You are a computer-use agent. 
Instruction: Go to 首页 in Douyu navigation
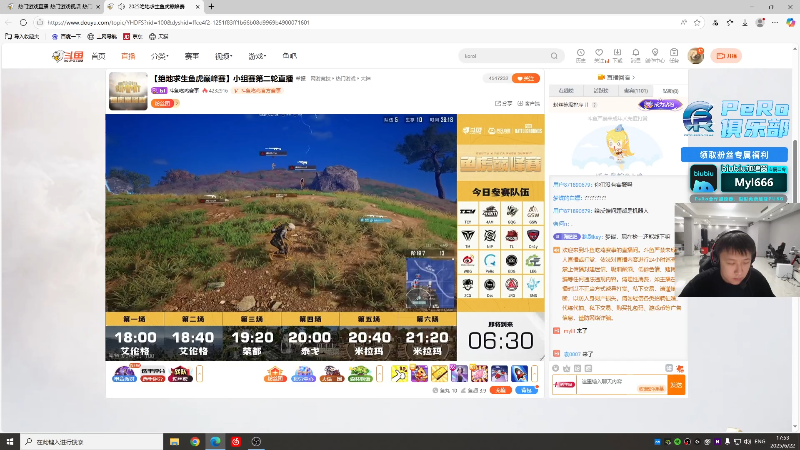pos(98,56)
